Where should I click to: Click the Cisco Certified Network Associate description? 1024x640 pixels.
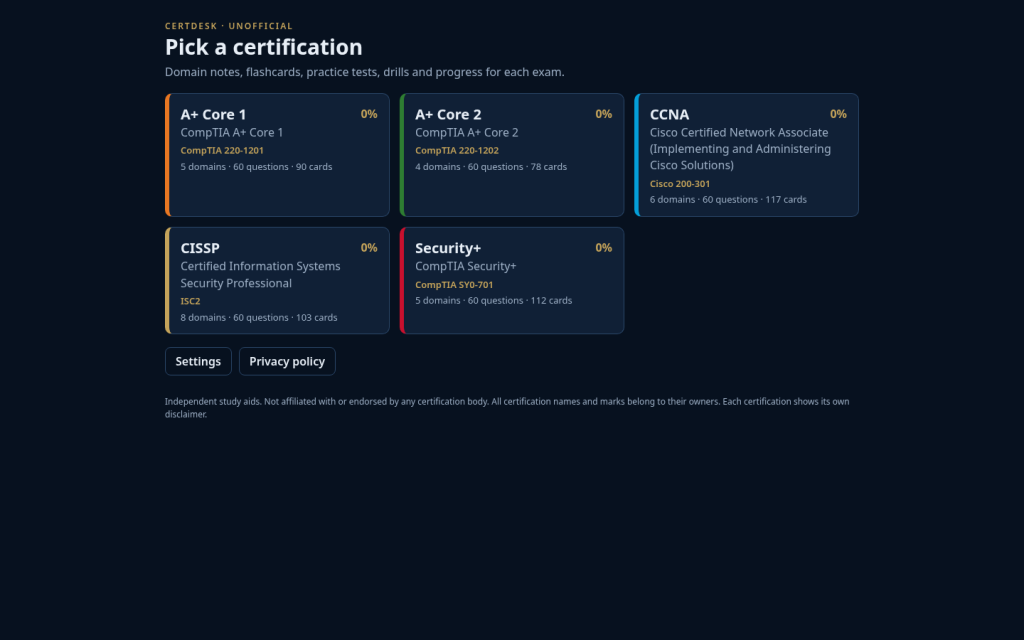(741, 149)
